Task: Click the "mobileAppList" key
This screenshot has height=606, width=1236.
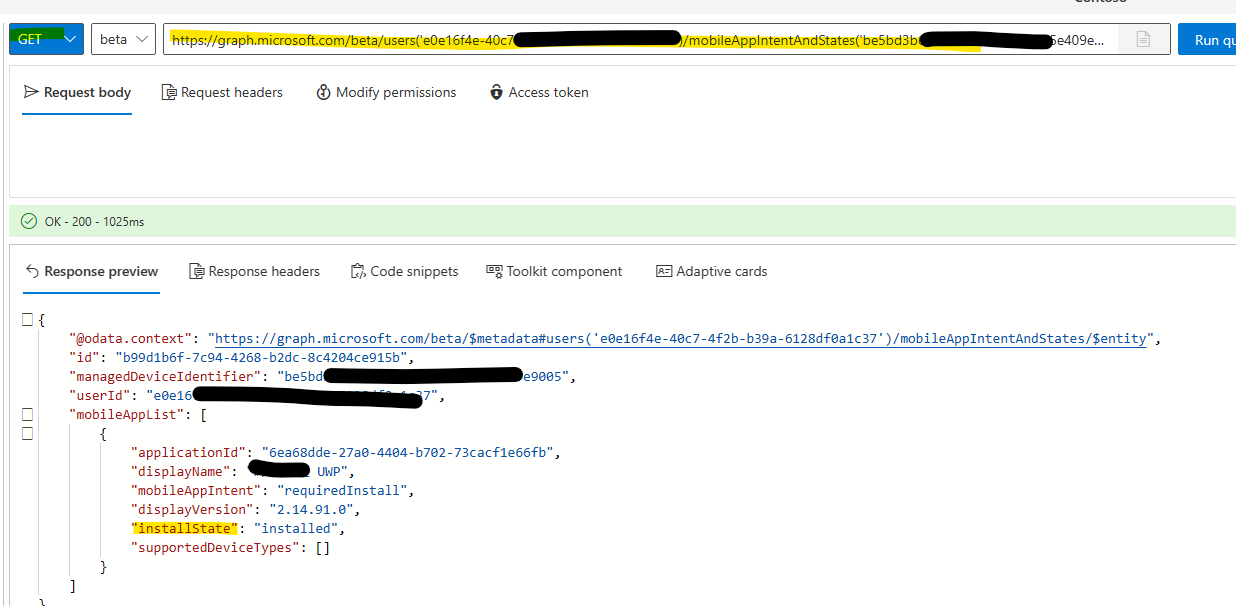Action: click(124, 414)
